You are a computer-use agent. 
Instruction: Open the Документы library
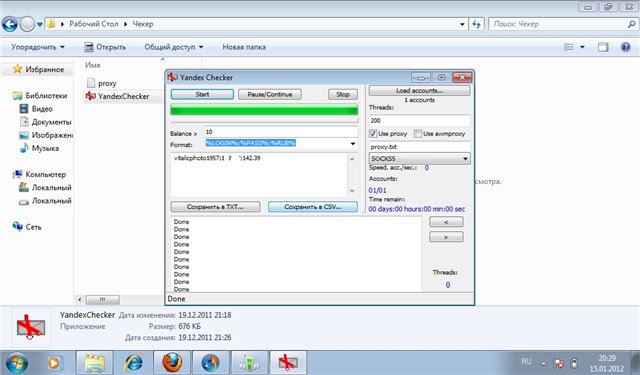point(45,122)
